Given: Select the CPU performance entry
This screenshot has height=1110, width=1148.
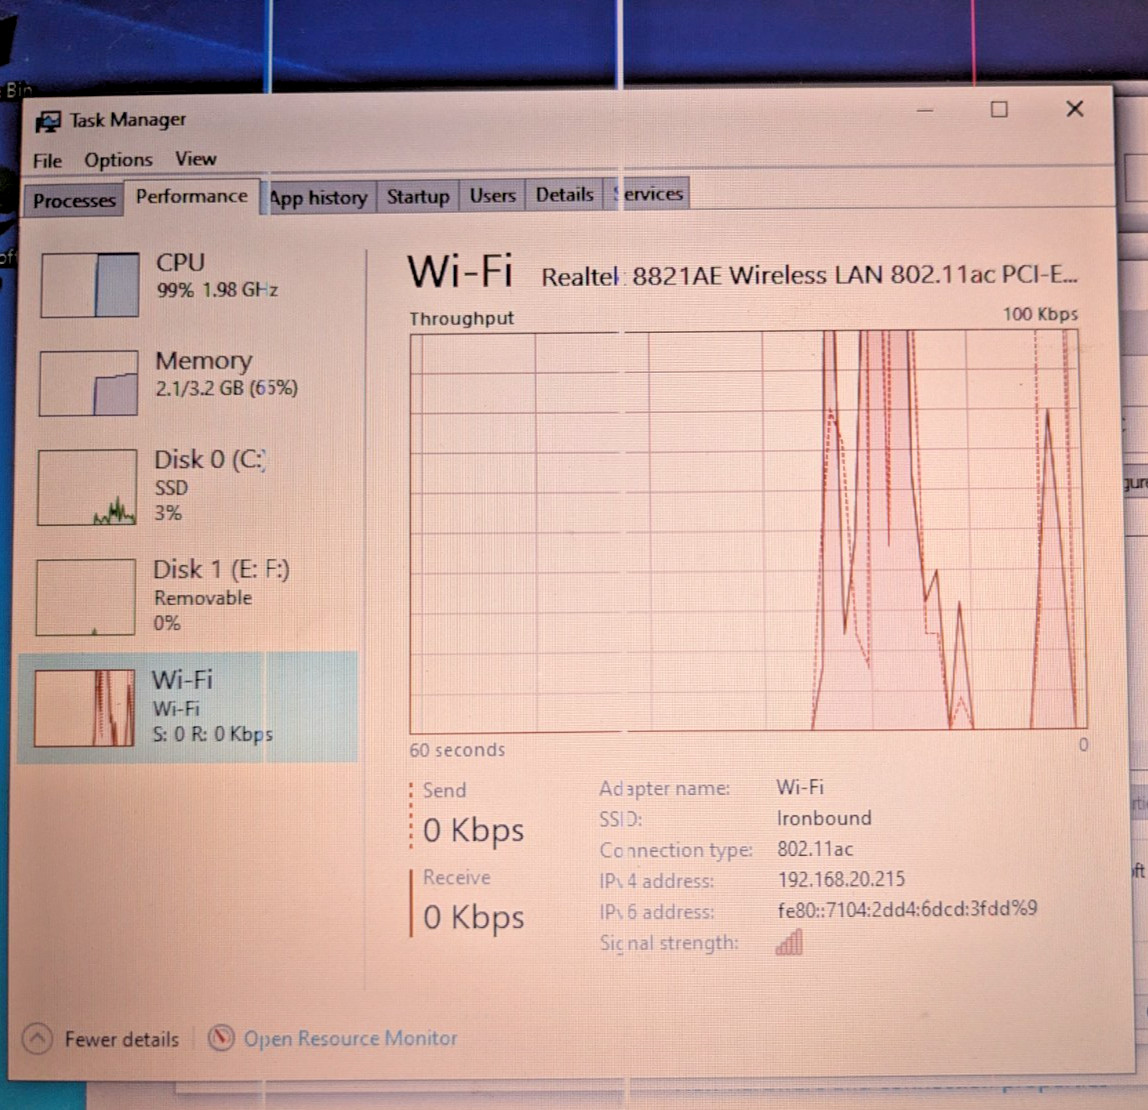Looking at the screenshot, I should pos(192,284).
